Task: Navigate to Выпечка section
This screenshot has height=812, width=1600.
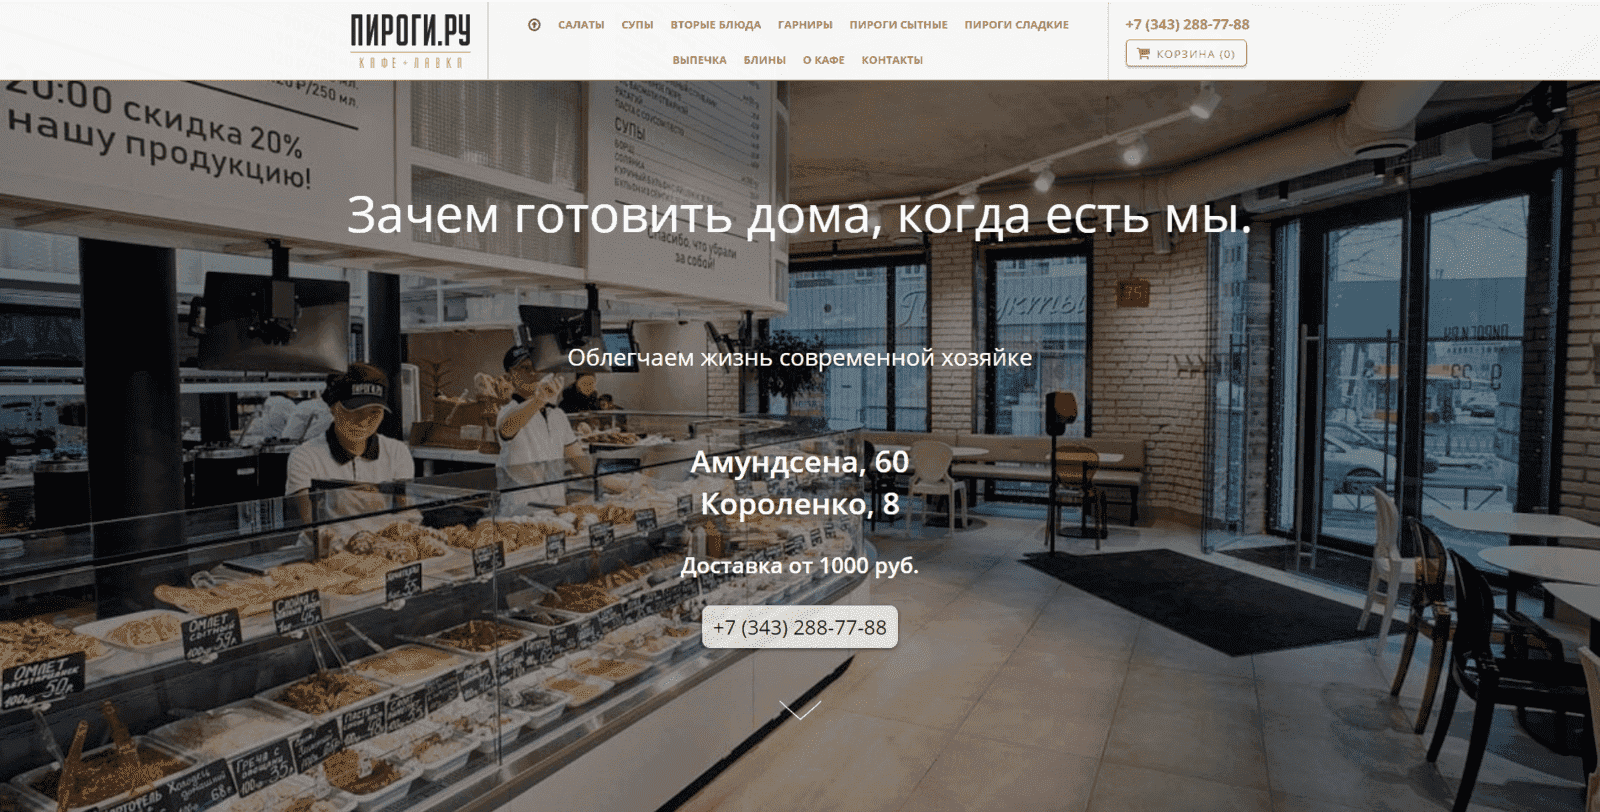Action: 699,60
